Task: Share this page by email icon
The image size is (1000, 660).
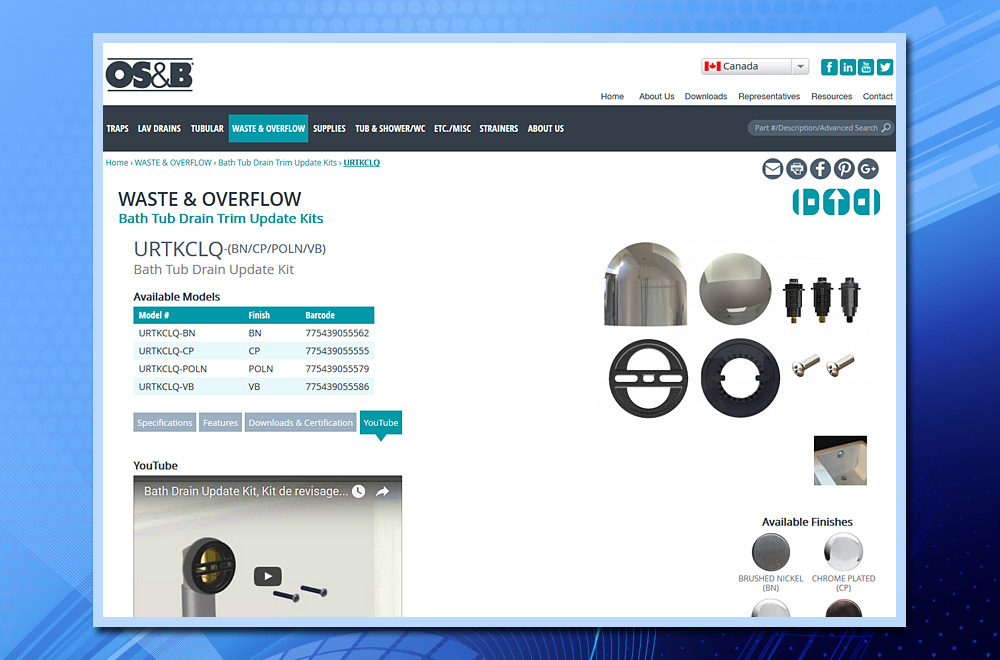Action: click(x=772, y=169)
